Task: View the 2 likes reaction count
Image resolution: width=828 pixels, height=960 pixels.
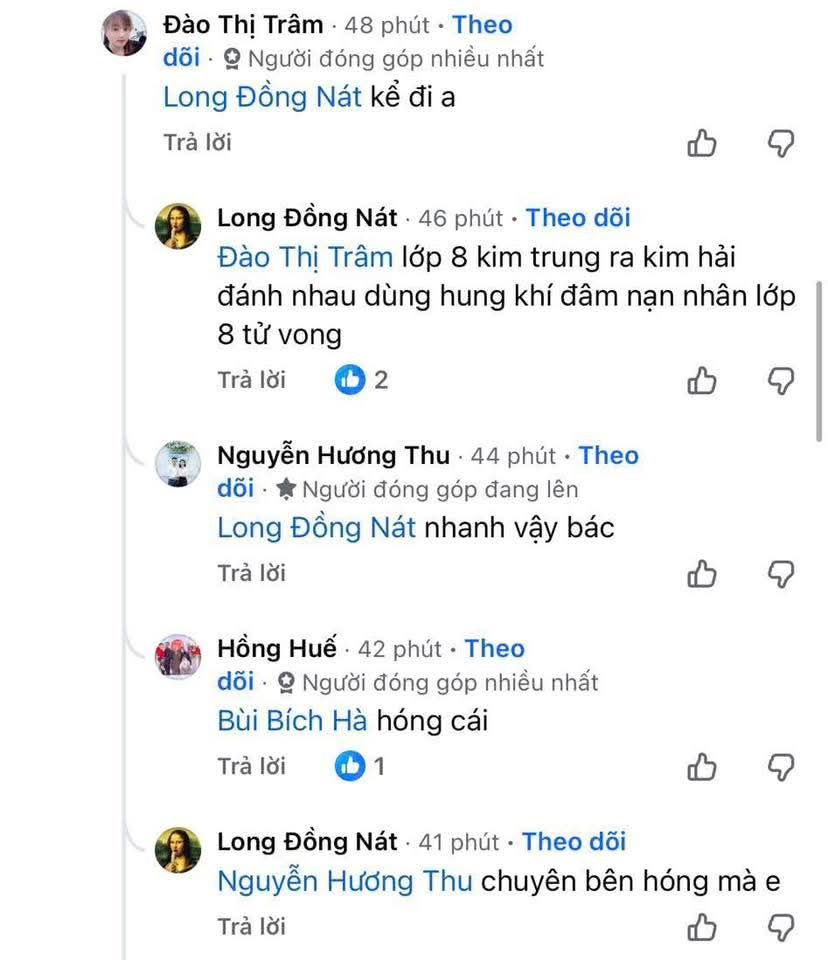Action: (362, 380)
